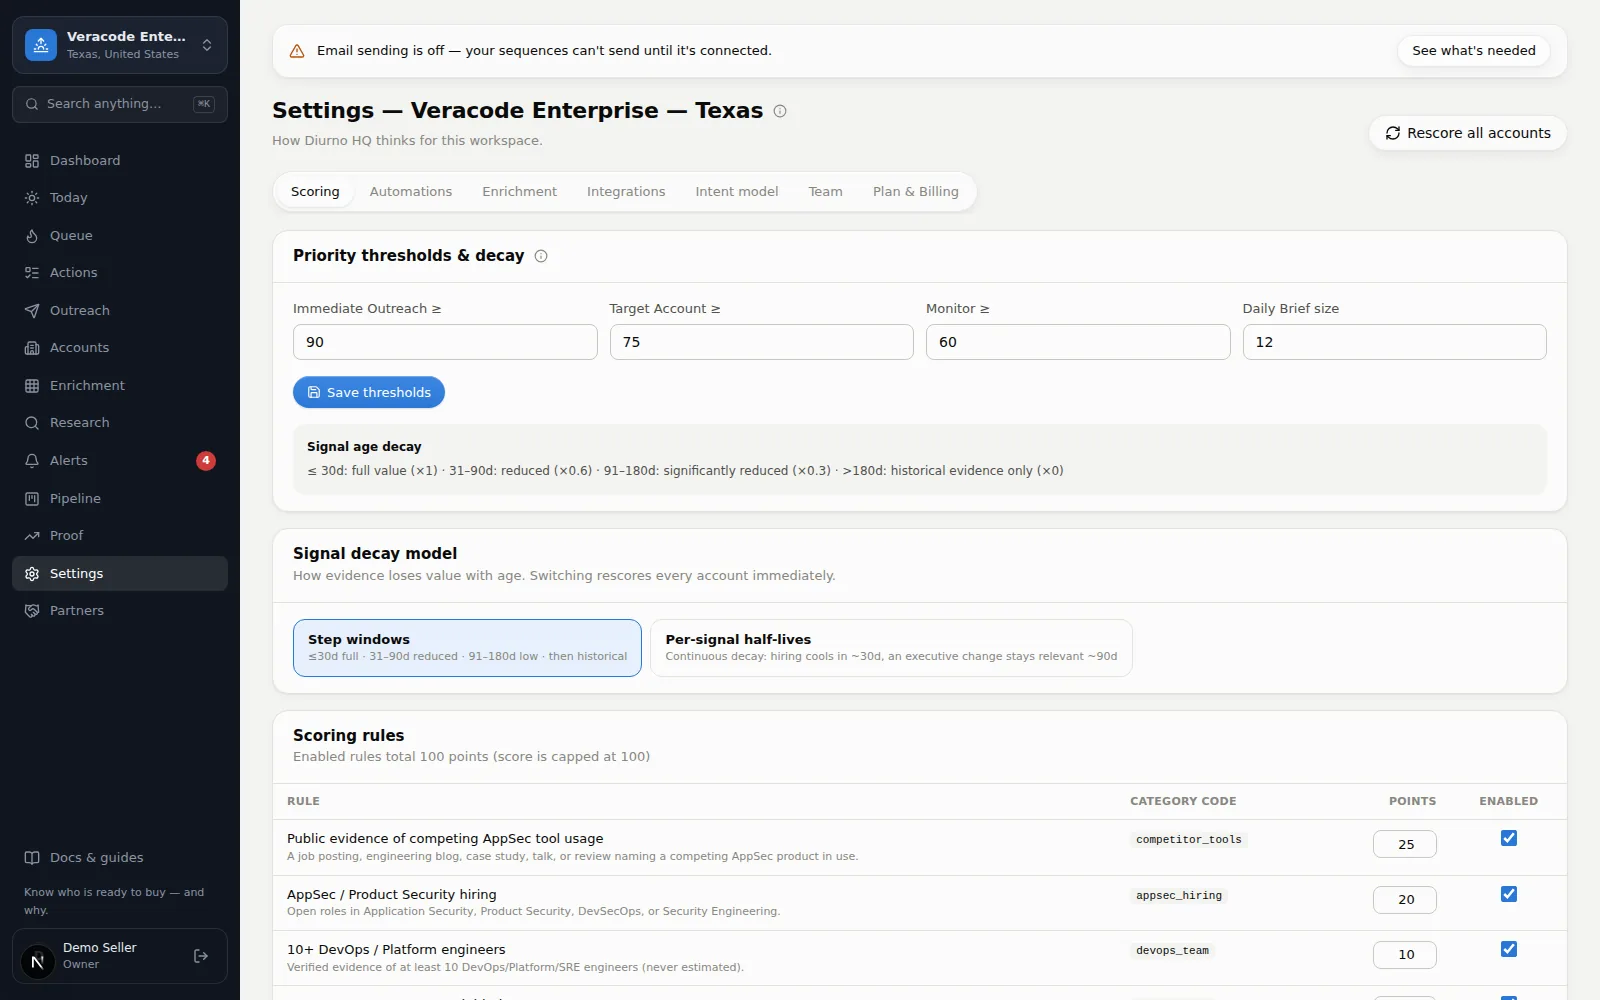Open Pipeline via its board icon
1600x1000 pixels.
(x=32, y=499)
